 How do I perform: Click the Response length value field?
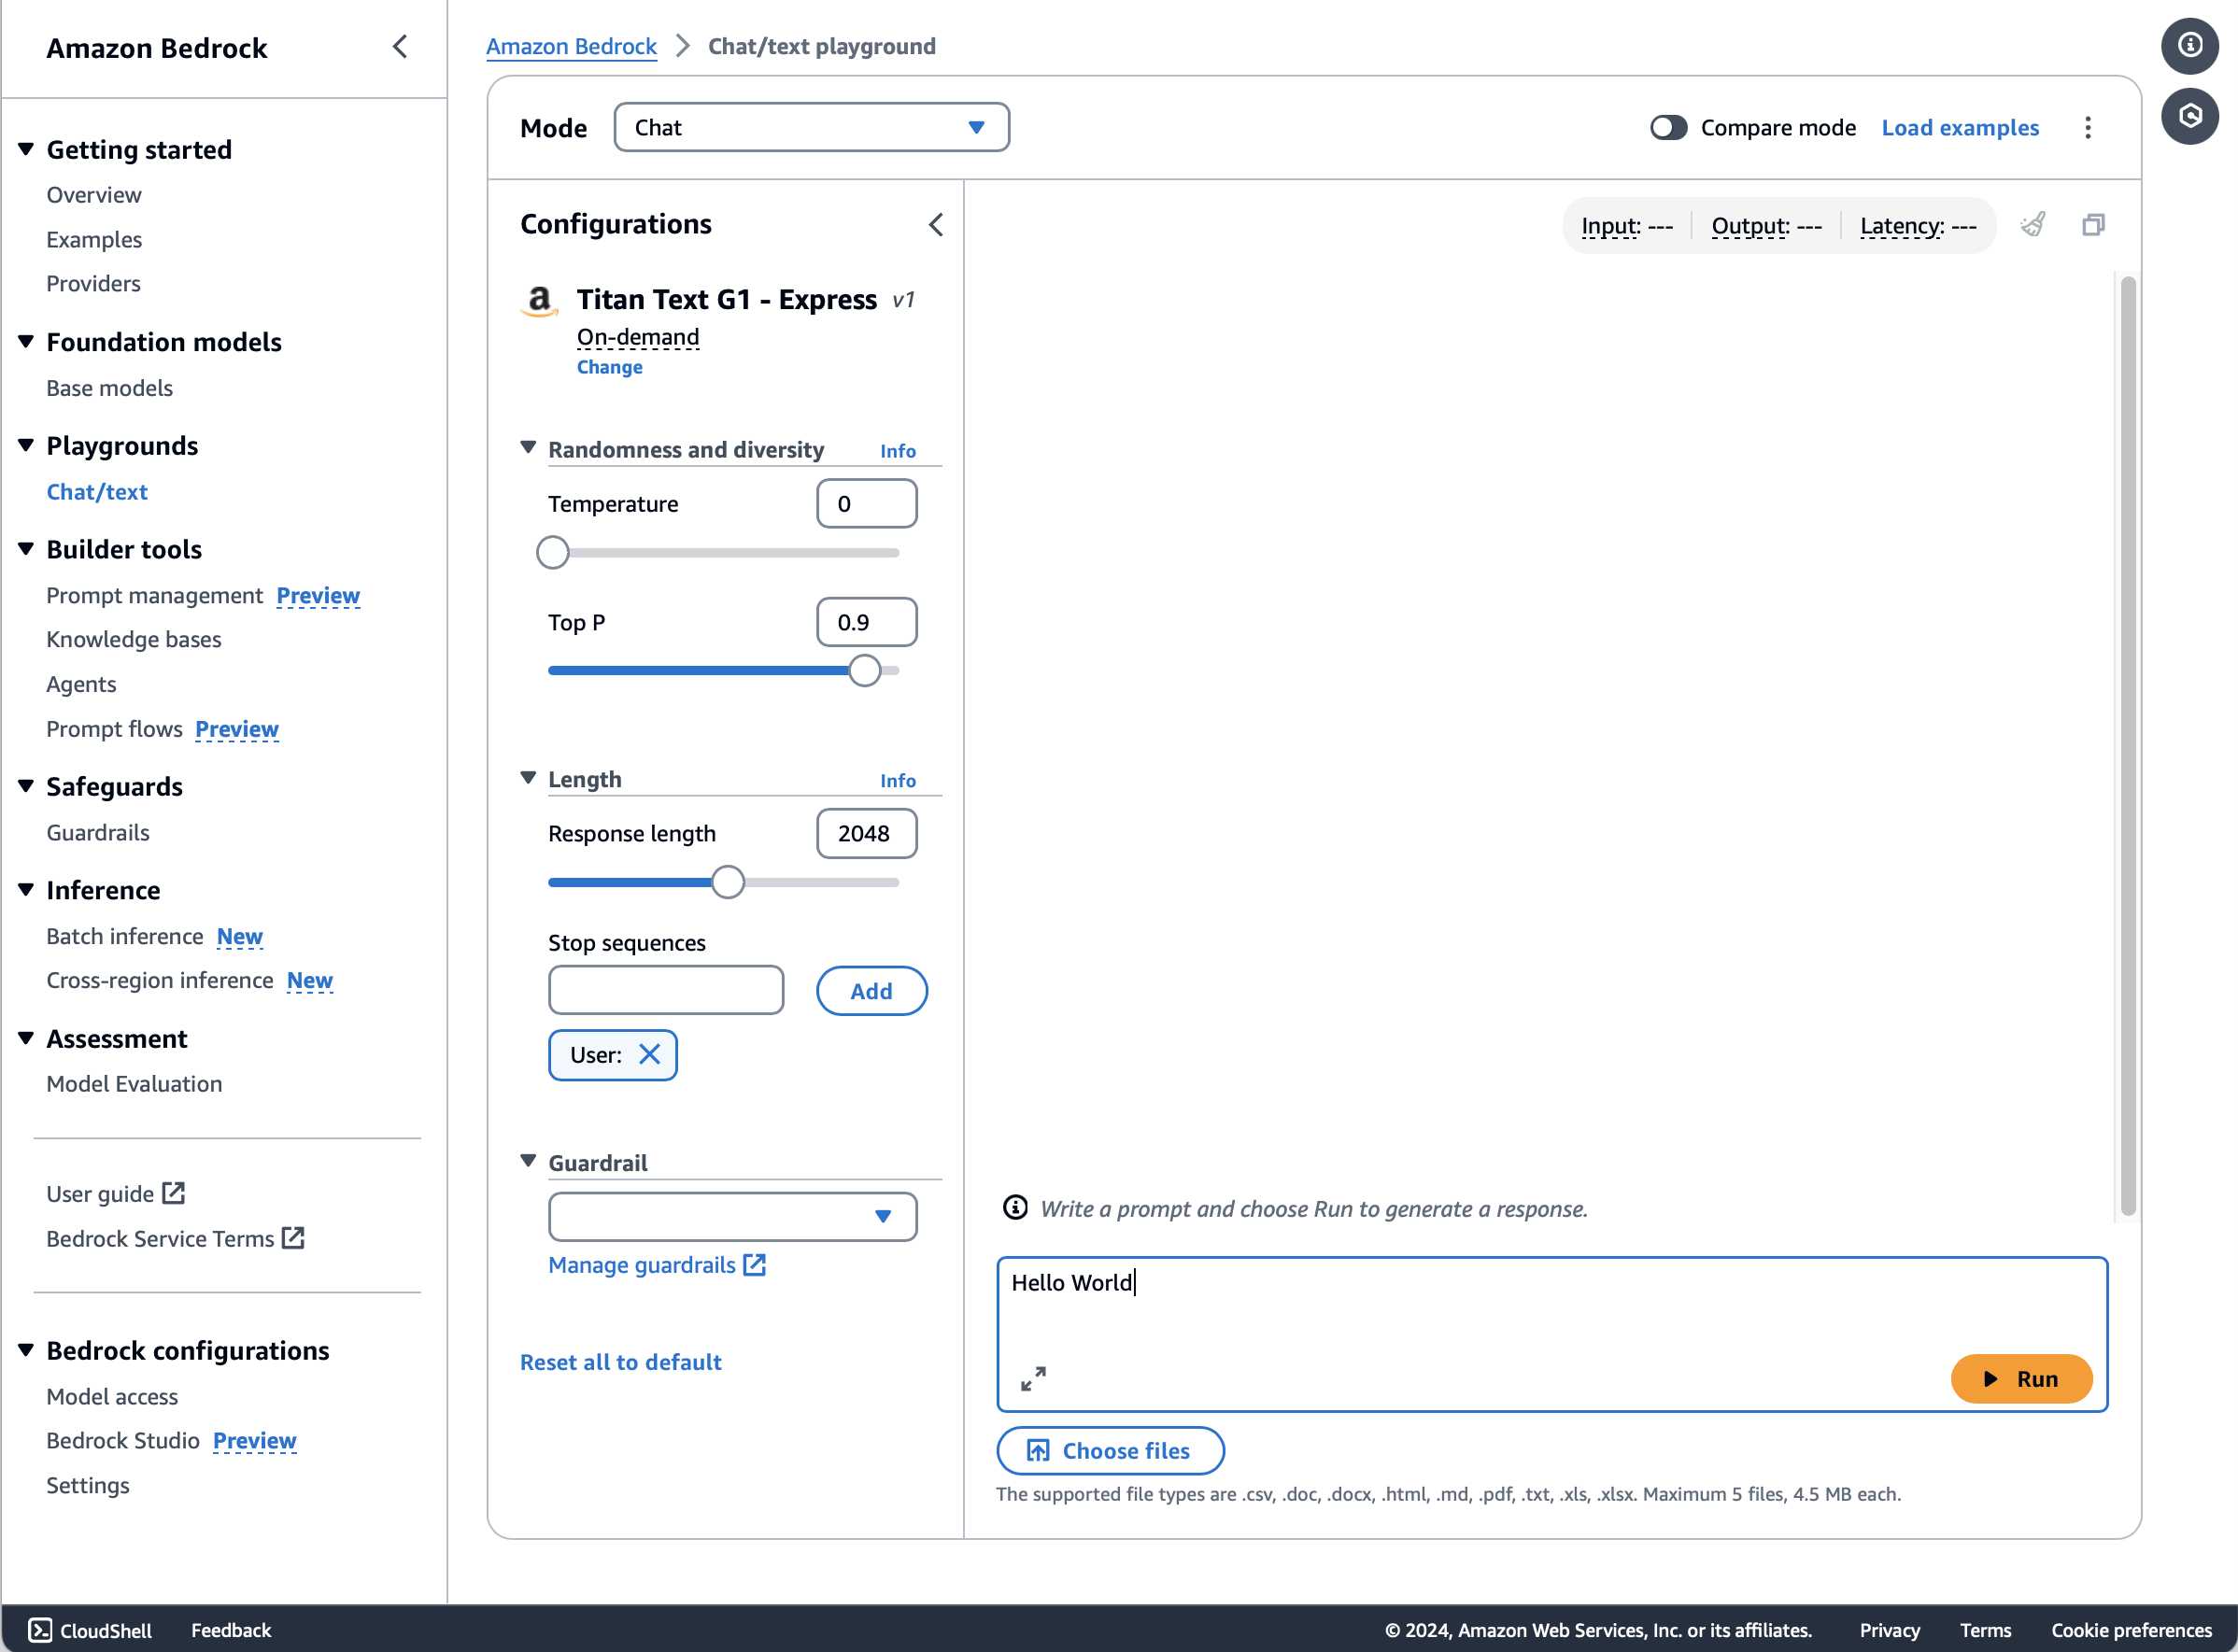pyautogui.click(x=866, y=833)
